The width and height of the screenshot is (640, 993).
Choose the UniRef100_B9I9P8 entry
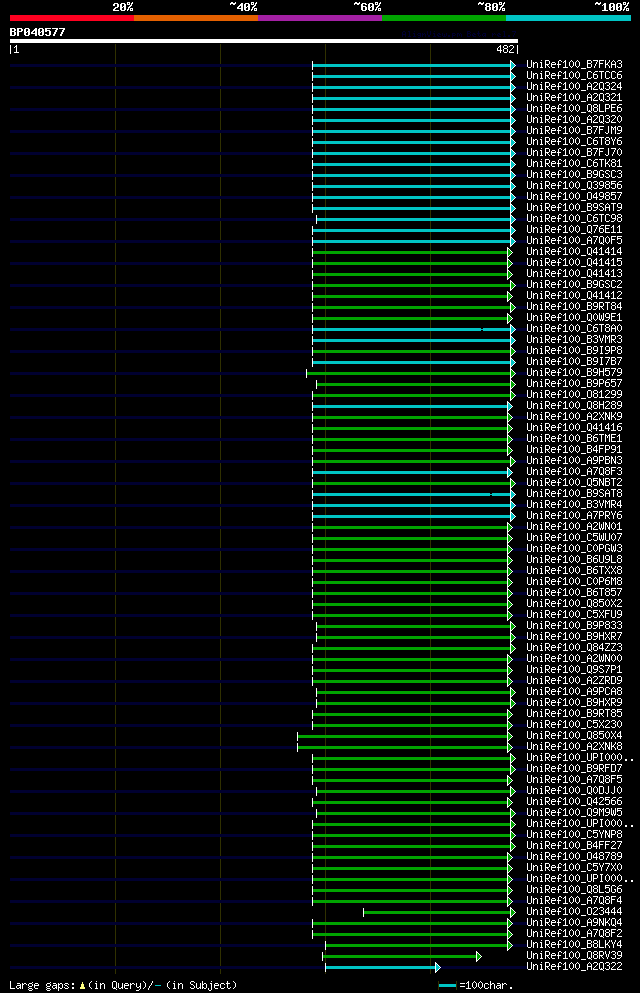click(x=574, y=350)
